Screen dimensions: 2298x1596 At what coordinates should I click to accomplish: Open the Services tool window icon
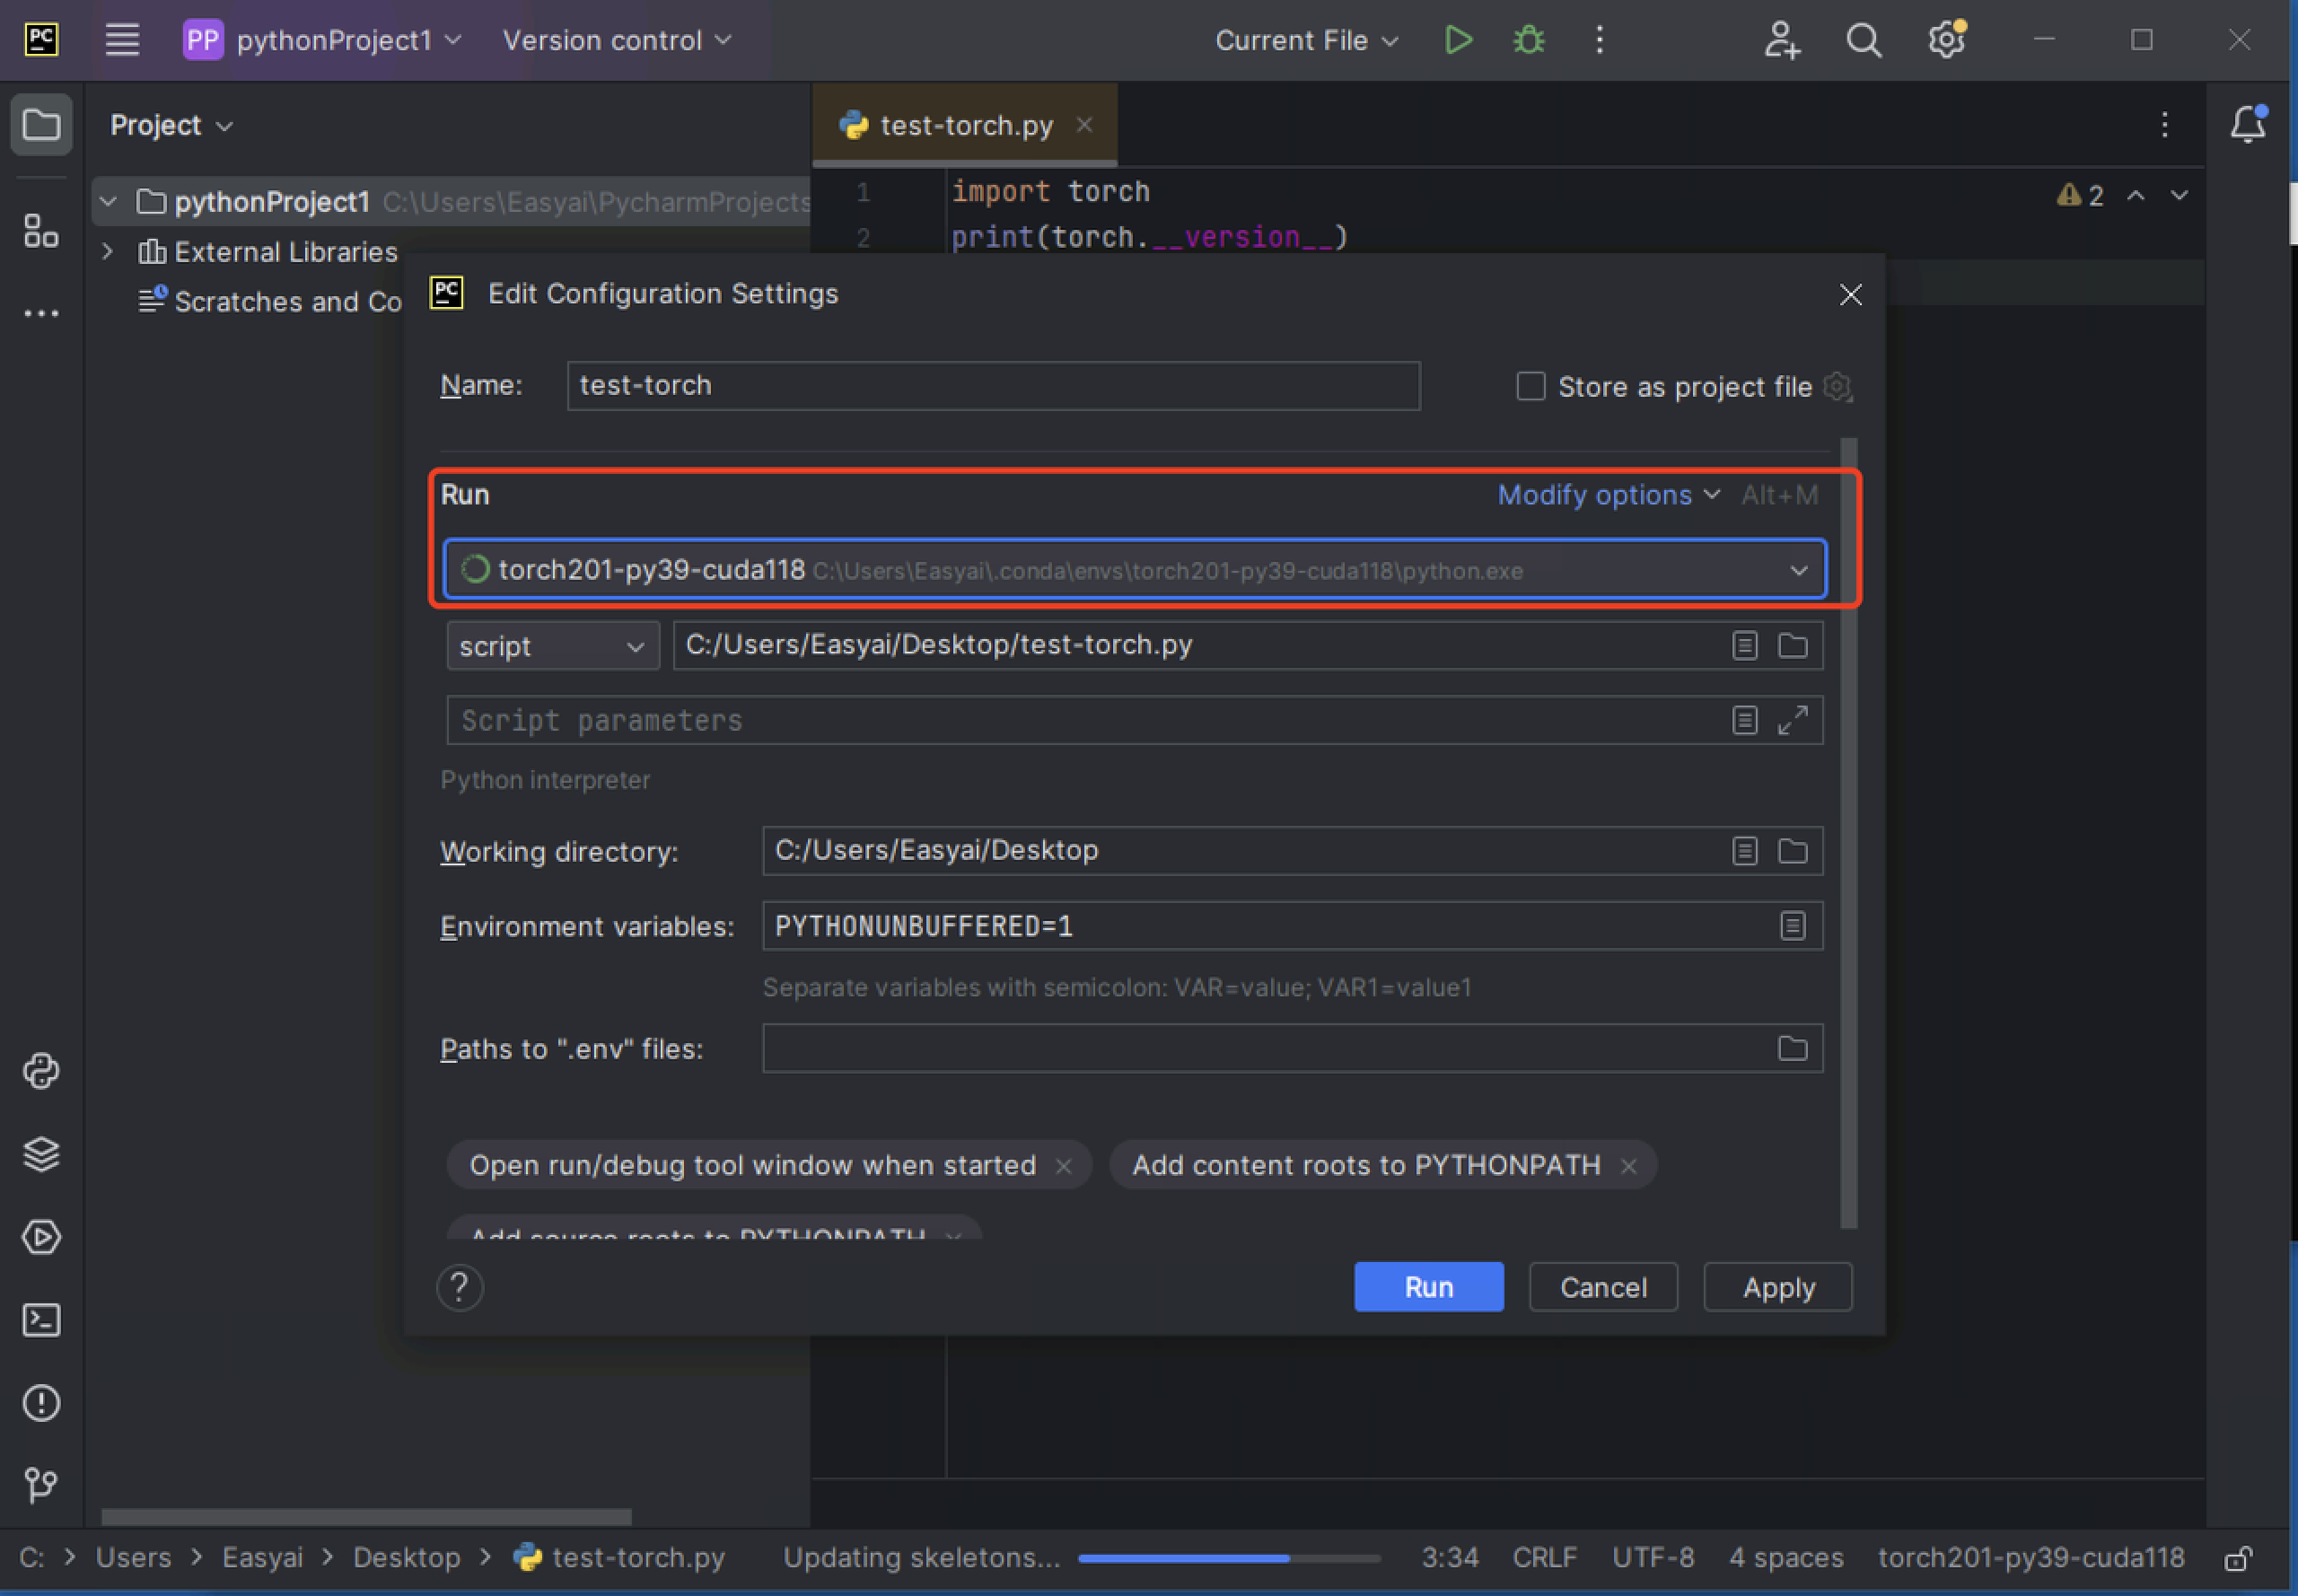coord(41,1238)
